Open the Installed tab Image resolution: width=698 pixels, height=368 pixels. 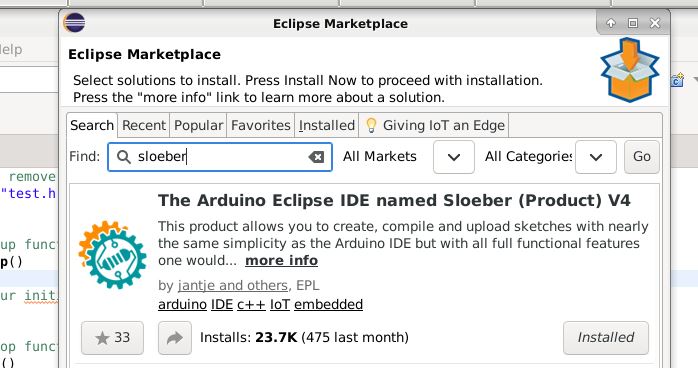coord(327,125)
